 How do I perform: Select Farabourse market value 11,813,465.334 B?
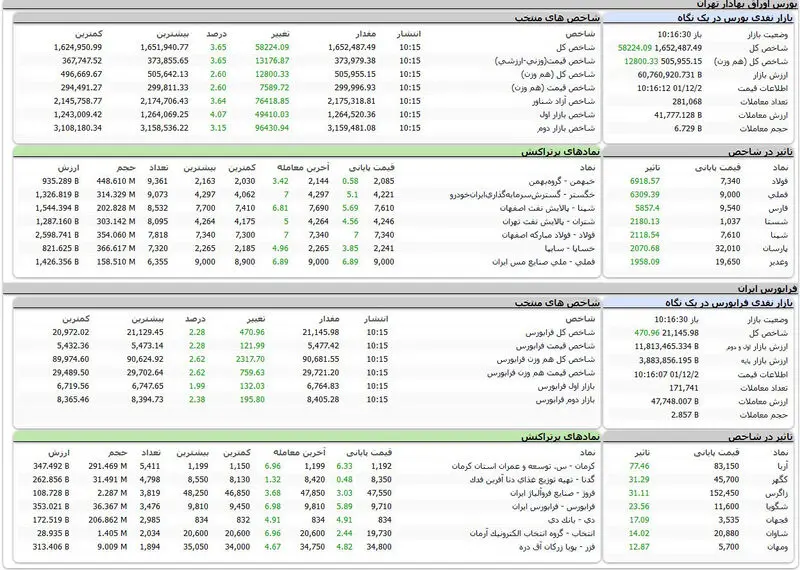point(667,346)
